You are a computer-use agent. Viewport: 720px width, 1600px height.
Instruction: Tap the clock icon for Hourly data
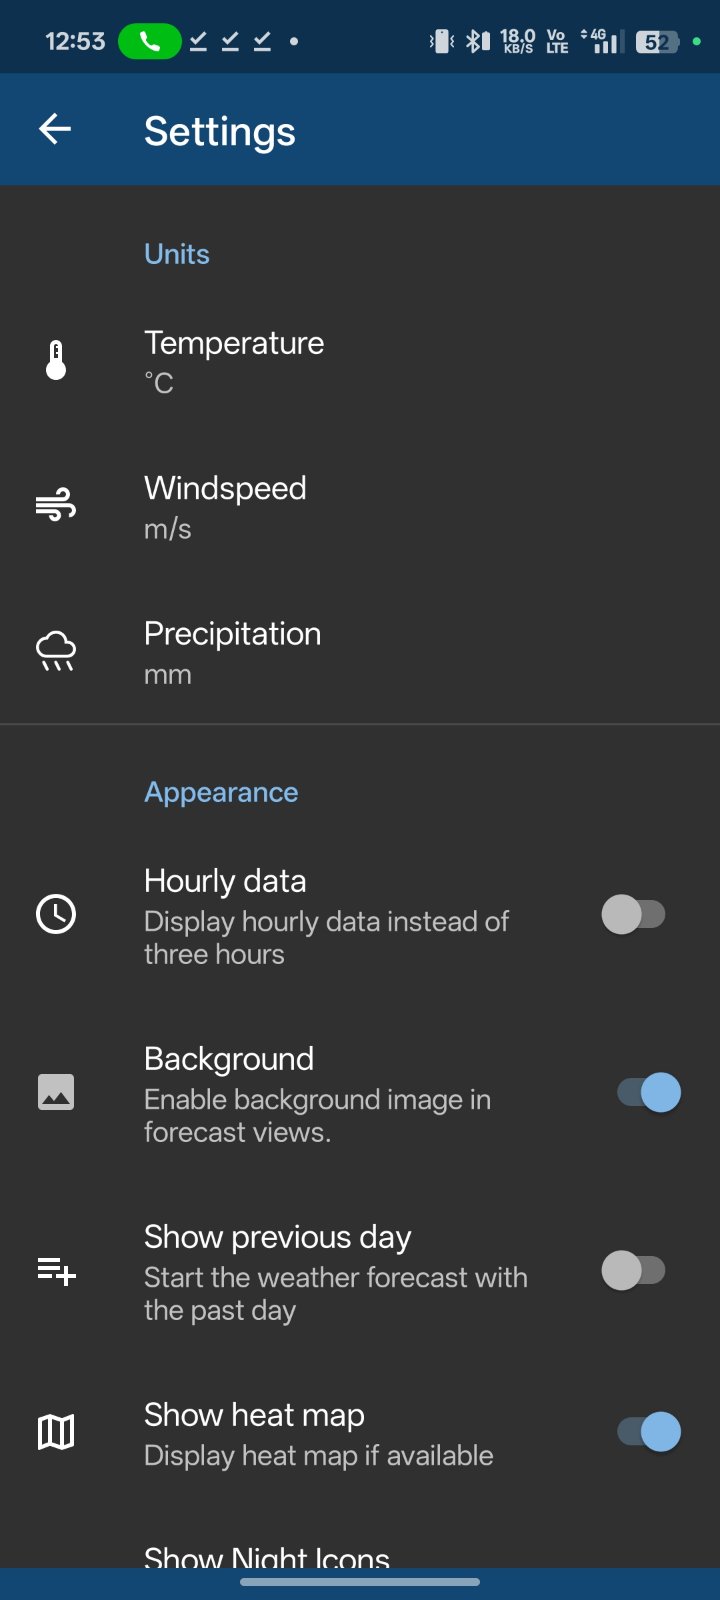56,914
